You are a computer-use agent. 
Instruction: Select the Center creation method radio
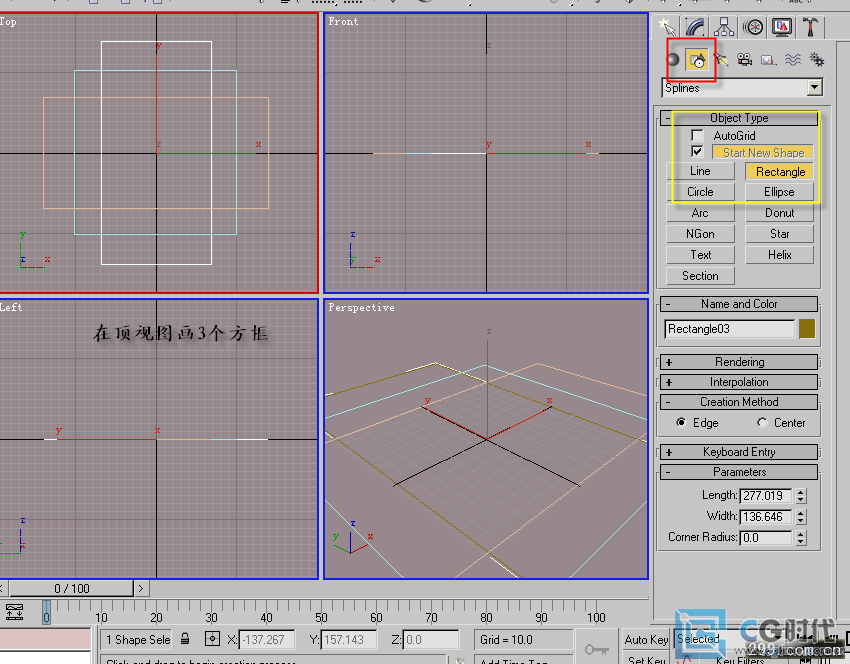pos(762,422)
